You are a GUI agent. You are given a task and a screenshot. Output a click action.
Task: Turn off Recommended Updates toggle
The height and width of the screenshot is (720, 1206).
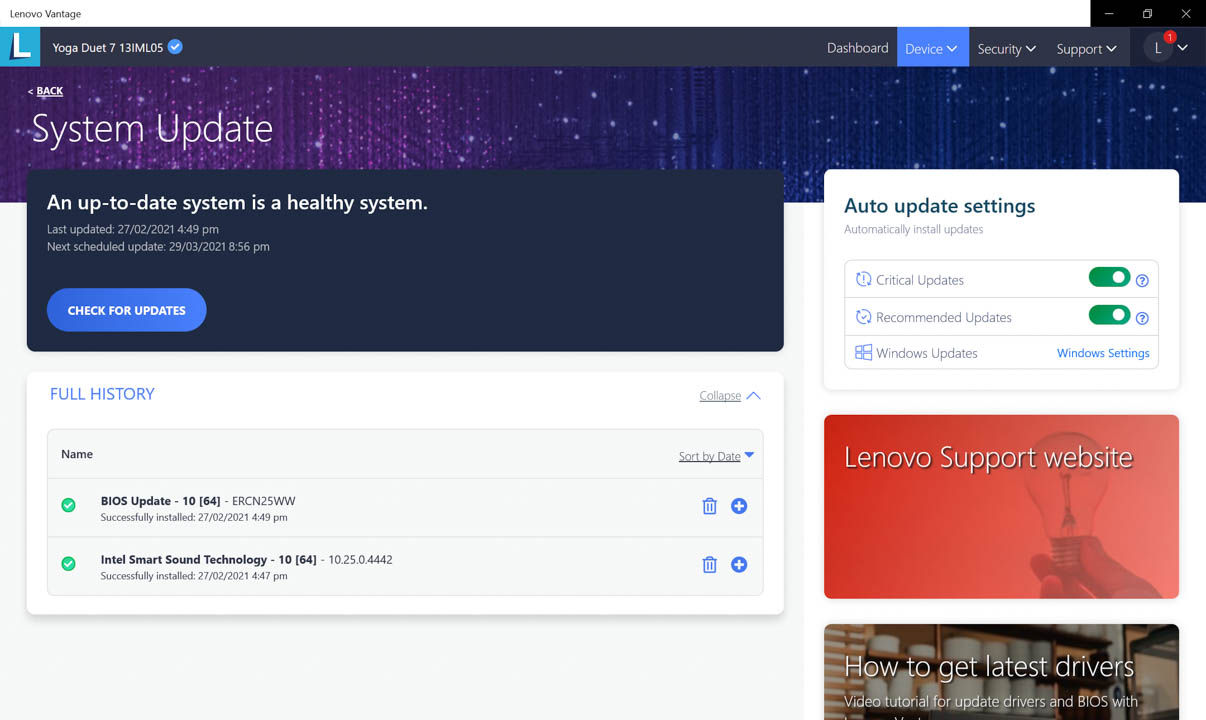[x=1109, y=316]
